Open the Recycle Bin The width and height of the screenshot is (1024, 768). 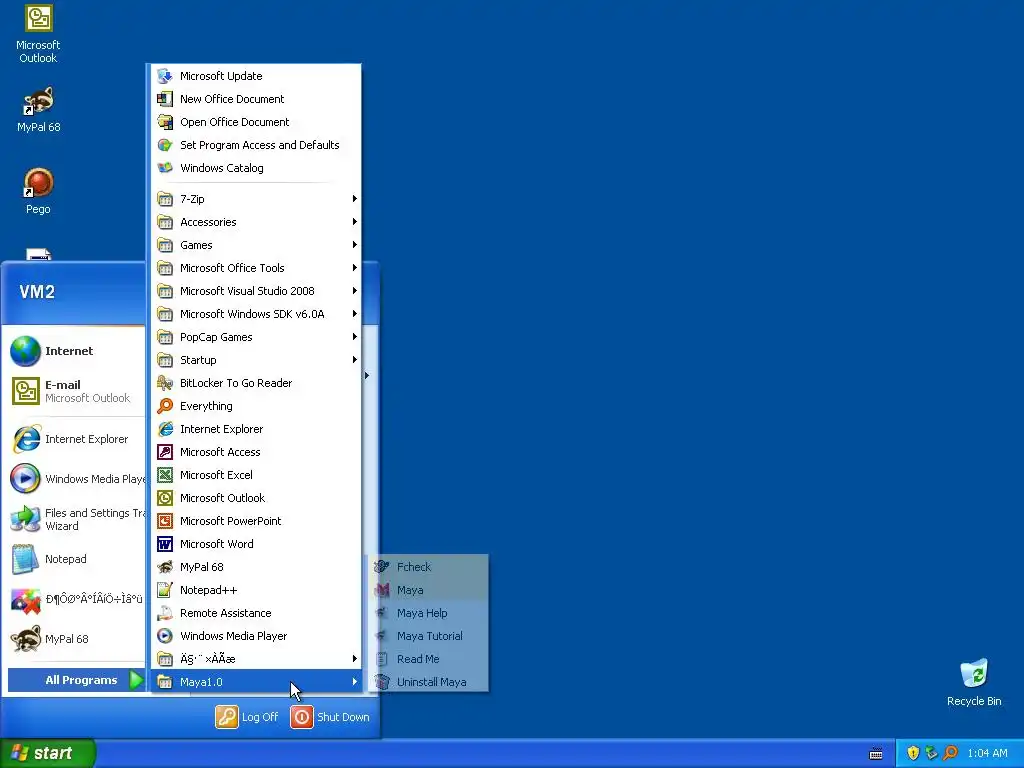coord(974,682)
